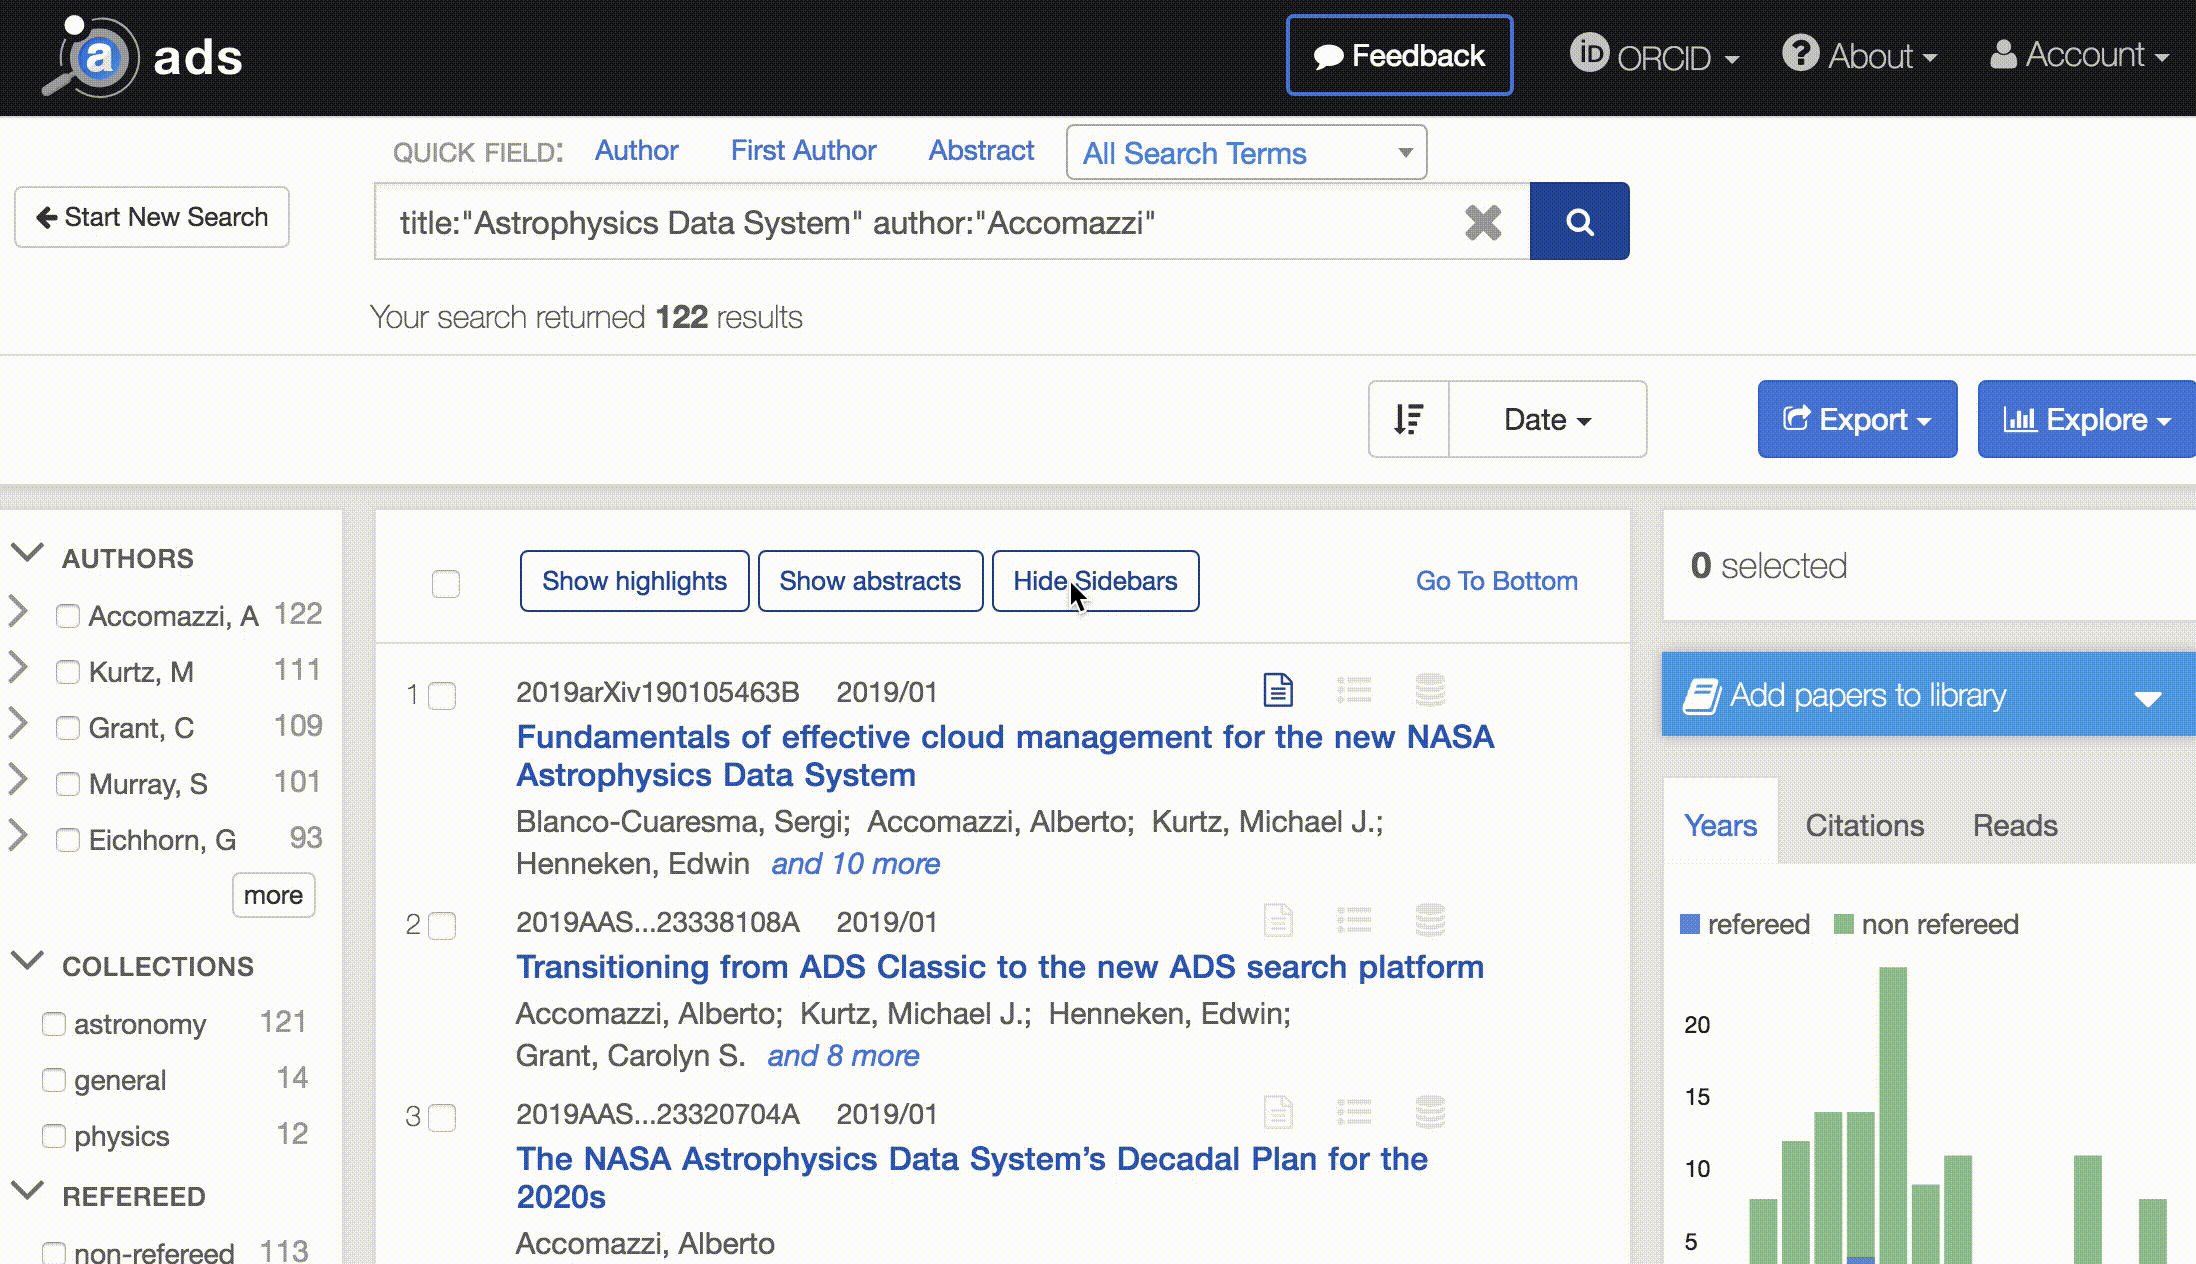Open the All Search Terms dropdown
This screenshot has height=1264, width=2196.
1246,153
